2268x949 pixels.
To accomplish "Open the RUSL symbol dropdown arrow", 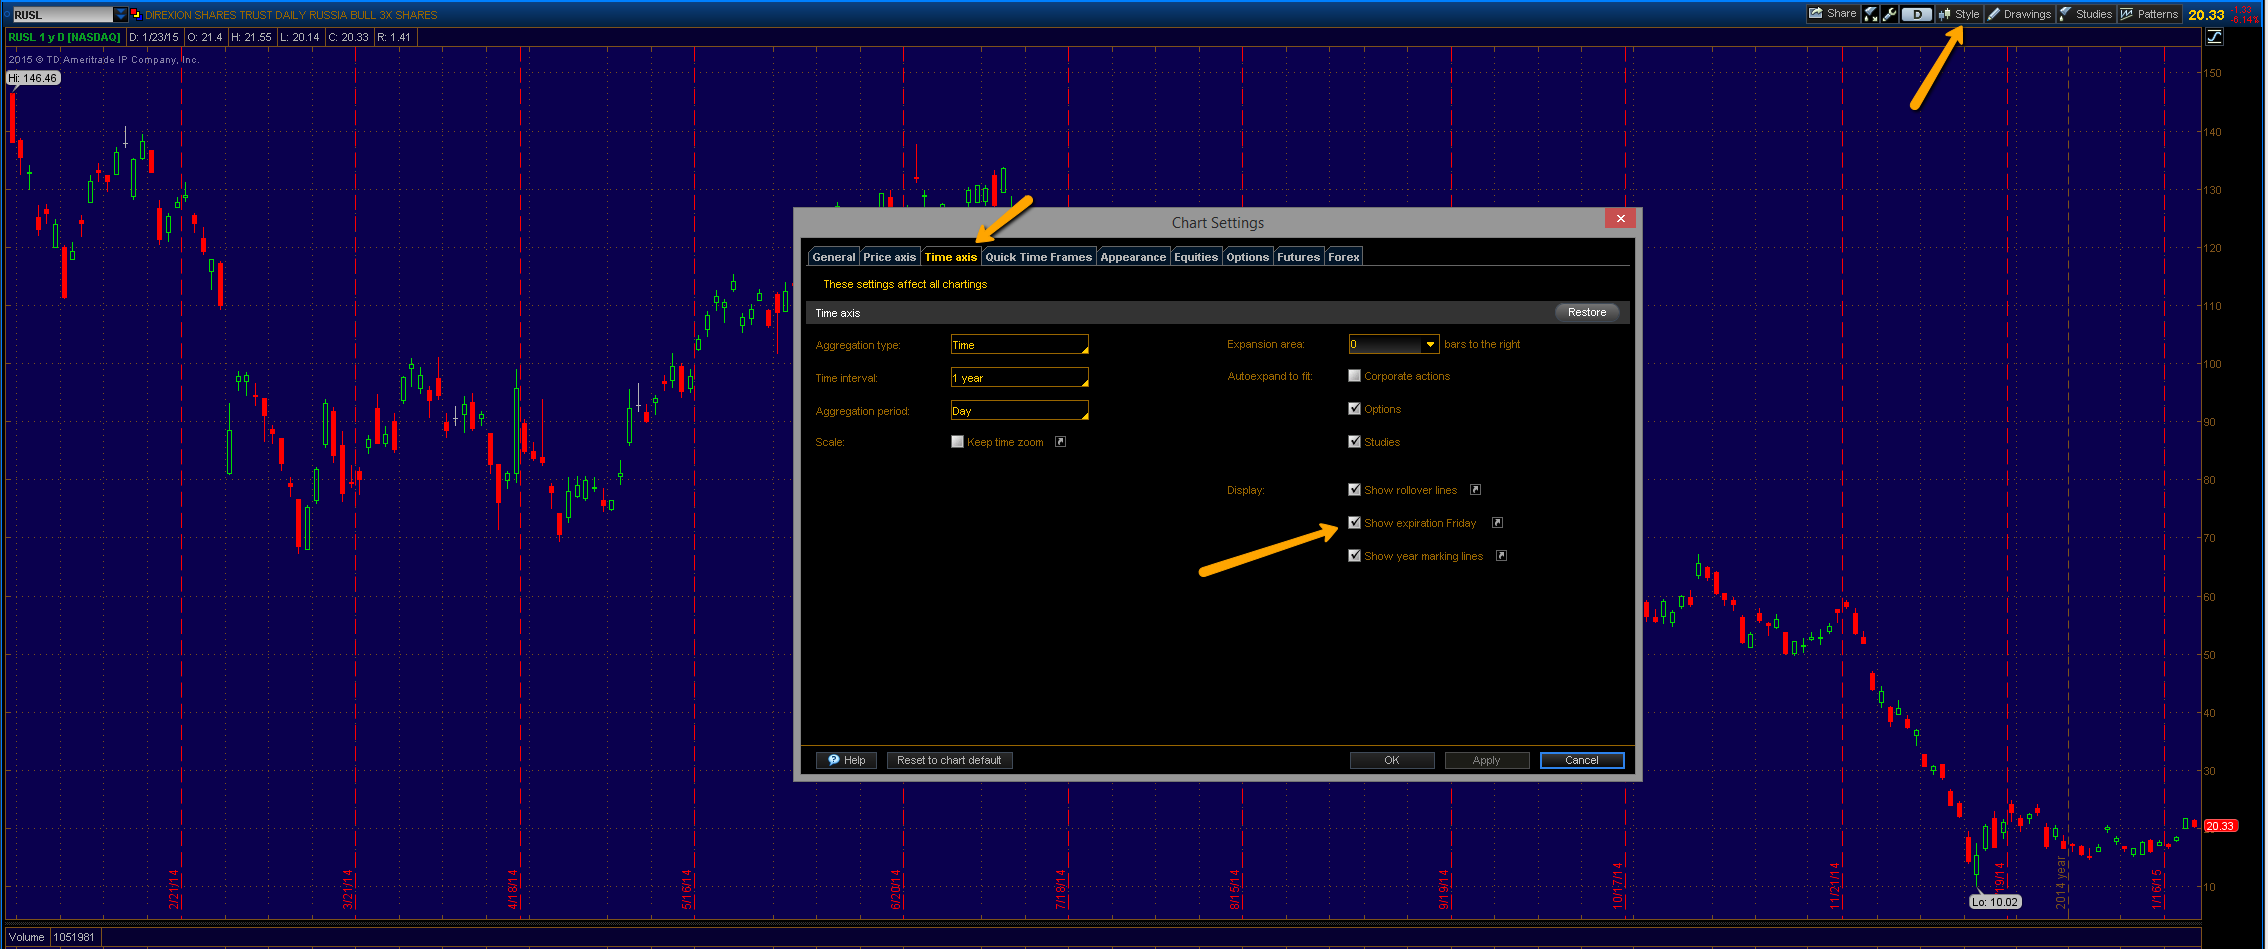I will point(121,14).
